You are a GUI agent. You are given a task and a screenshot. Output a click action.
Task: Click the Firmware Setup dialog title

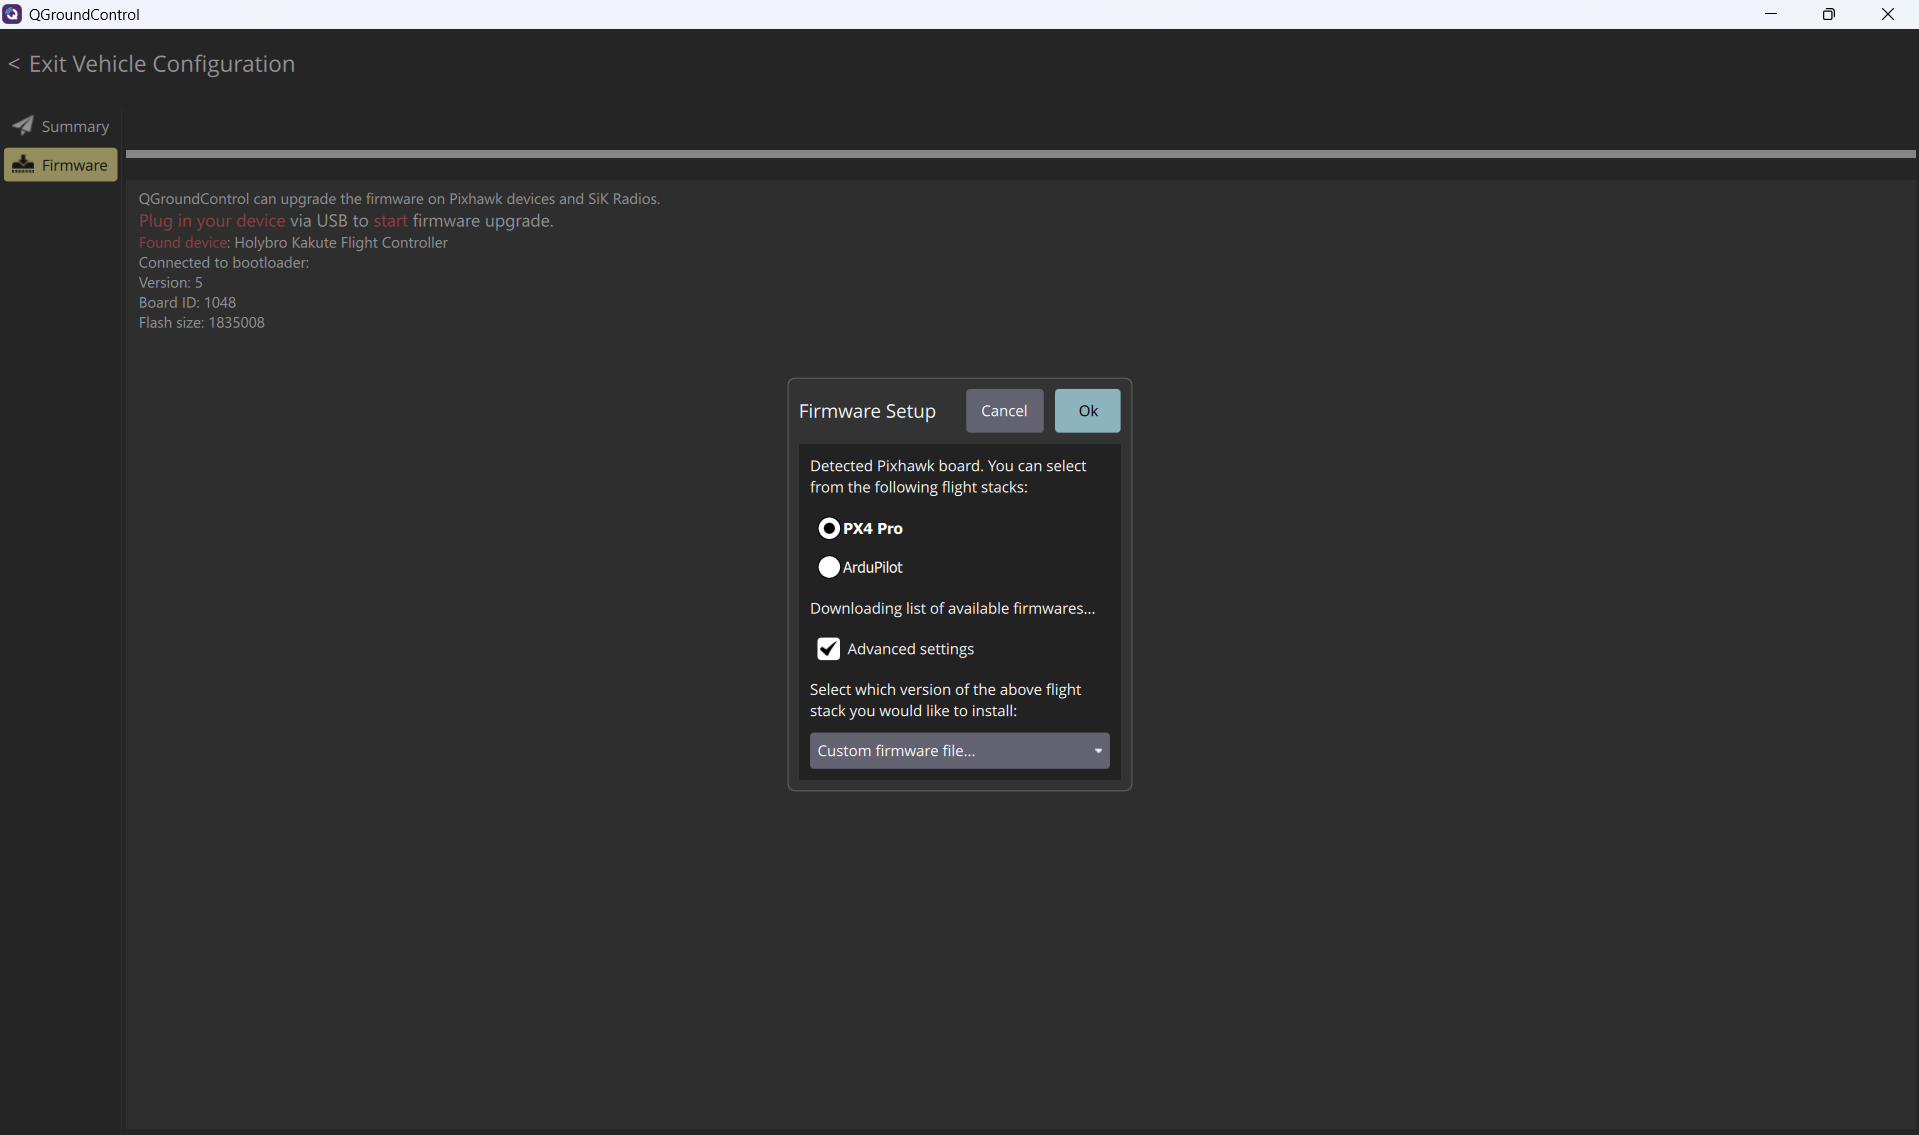[x=867, y=411]
